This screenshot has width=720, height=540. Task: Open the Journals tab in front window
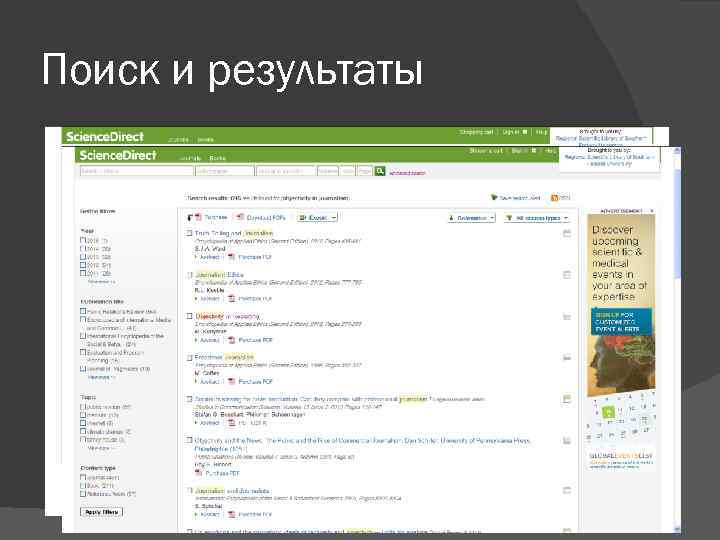point(190,158)
